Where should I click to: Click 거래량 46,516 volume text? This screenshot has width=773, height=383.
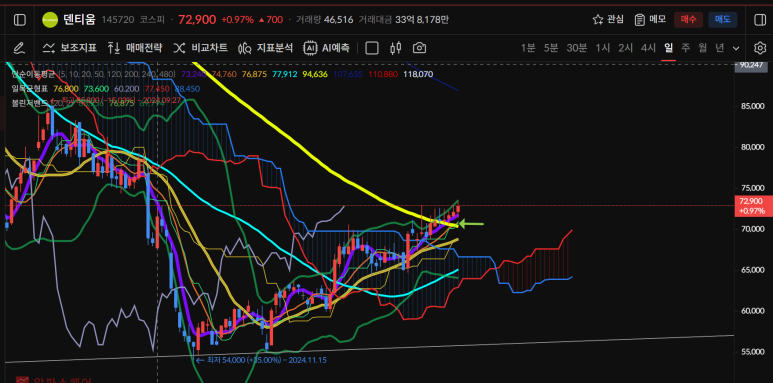[324, 20]
